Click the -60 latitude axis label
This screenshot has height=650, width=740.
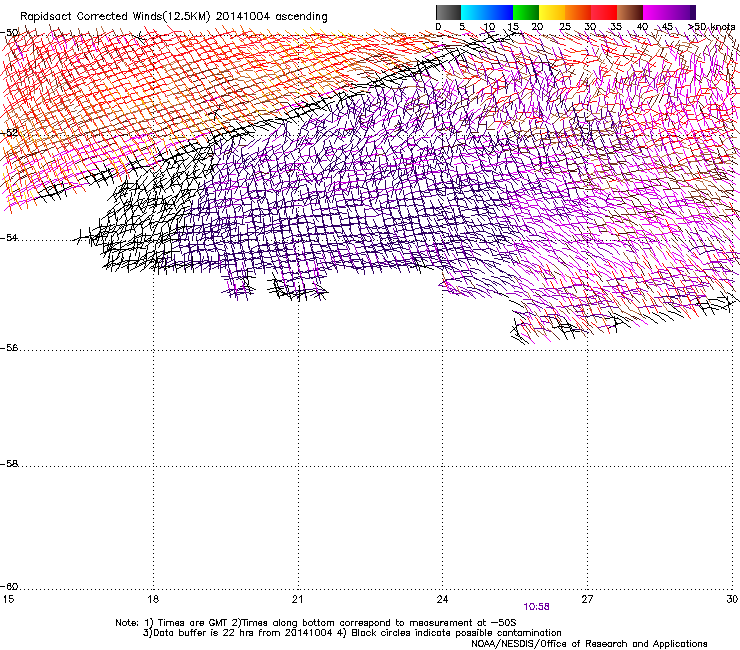(x=9, y=586)
